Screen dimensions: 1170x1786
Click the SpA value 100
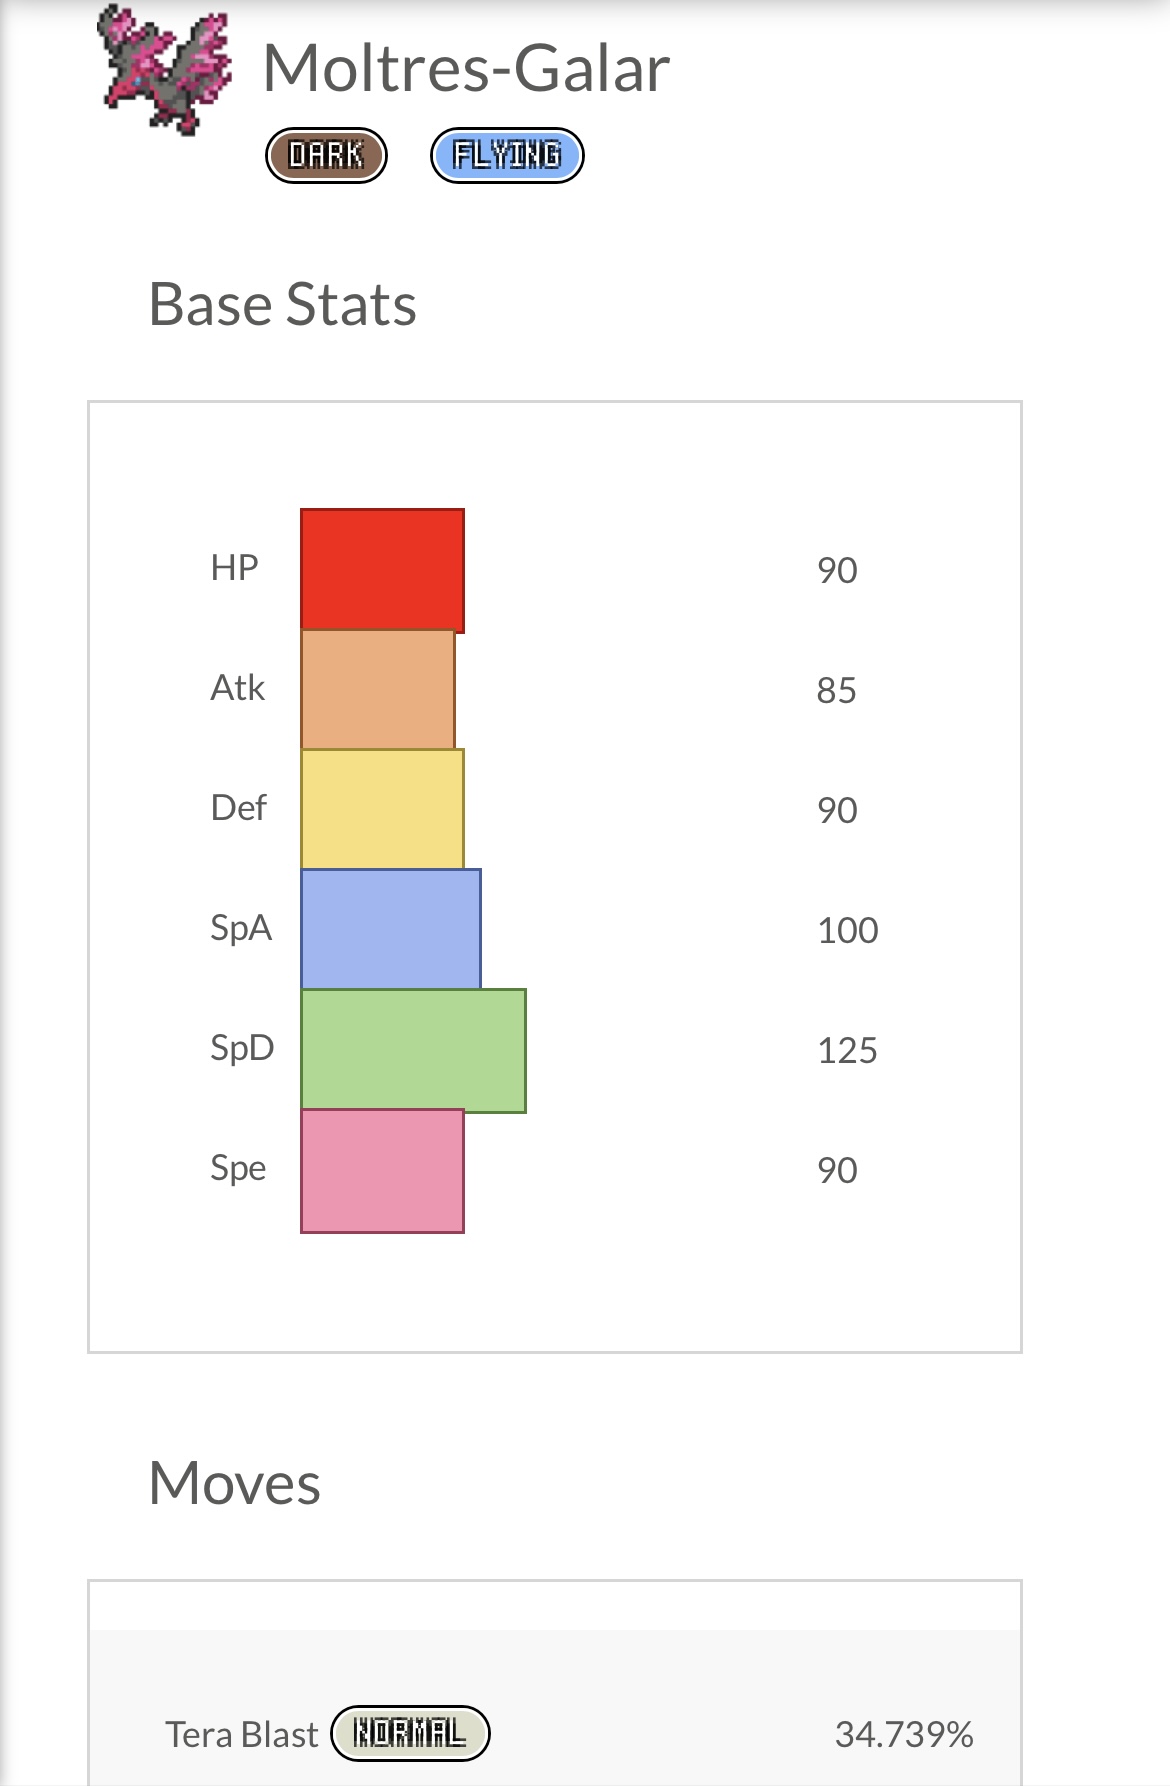point(847,930)
